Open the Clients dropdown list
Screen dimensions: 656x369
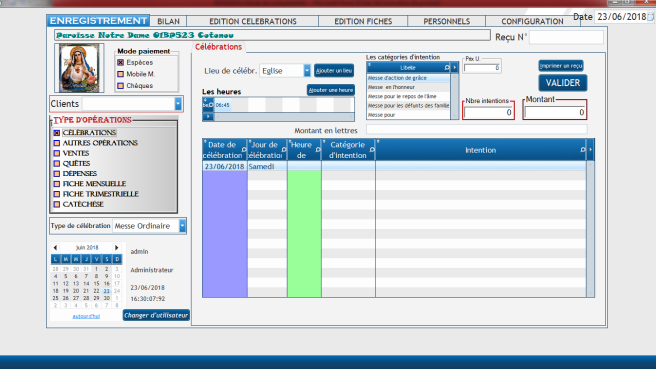pyautogui.click(x=178, y=104)
